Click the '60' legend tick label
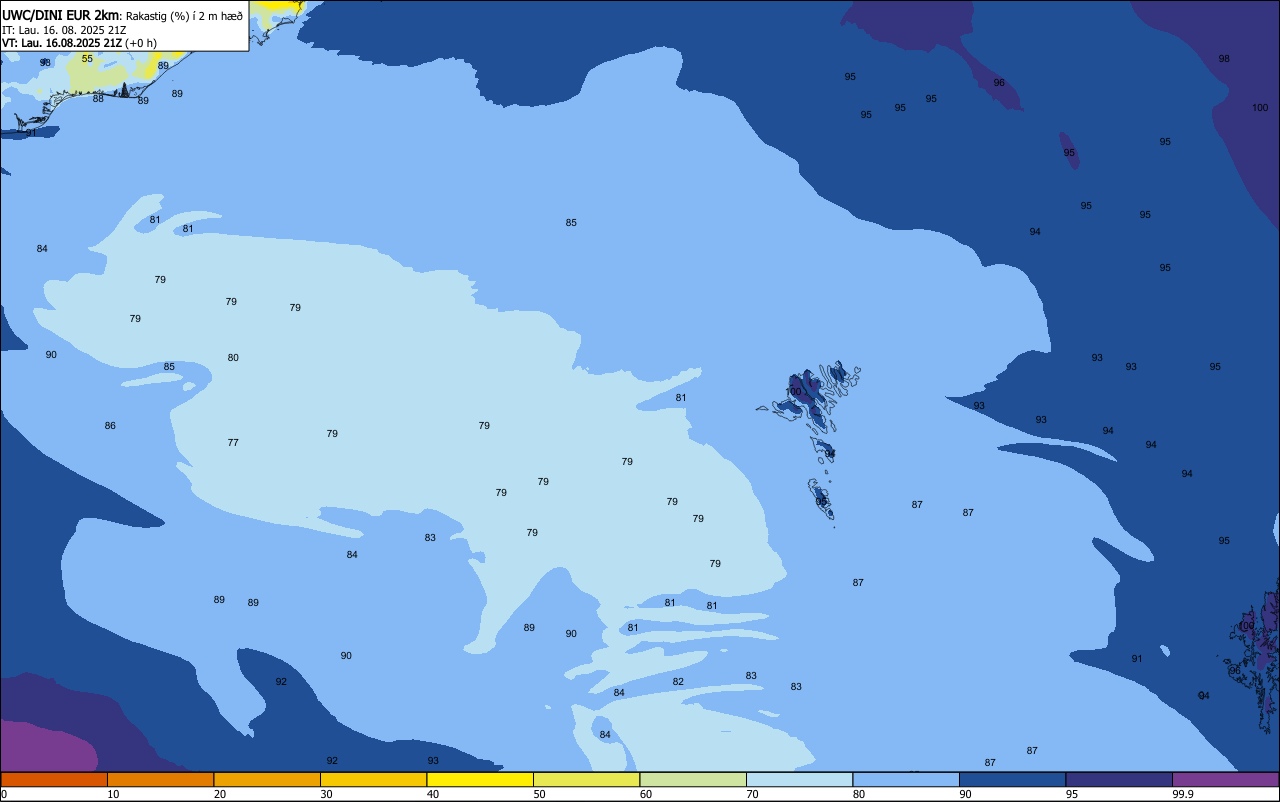The width and height of the screenshot is (1280, 802). [646, 794]
